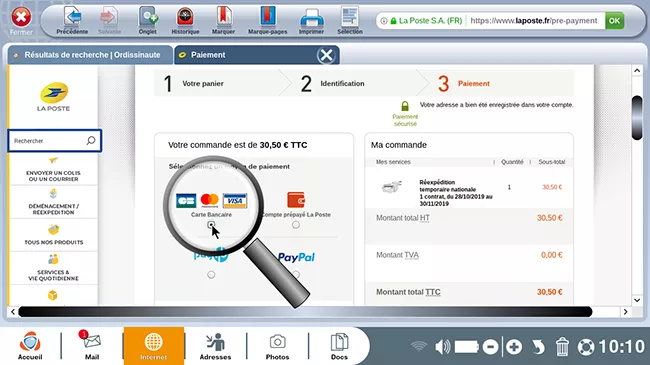
Task: Click the La Poste logo
Action: [x=53, y=97]
